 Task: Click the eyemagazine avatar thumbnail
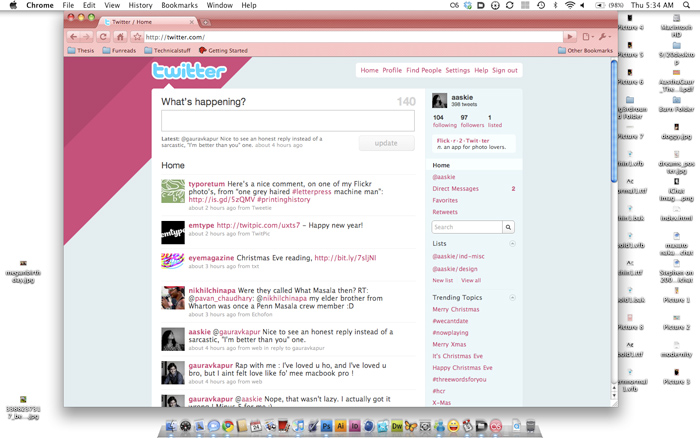click(173, 261)
